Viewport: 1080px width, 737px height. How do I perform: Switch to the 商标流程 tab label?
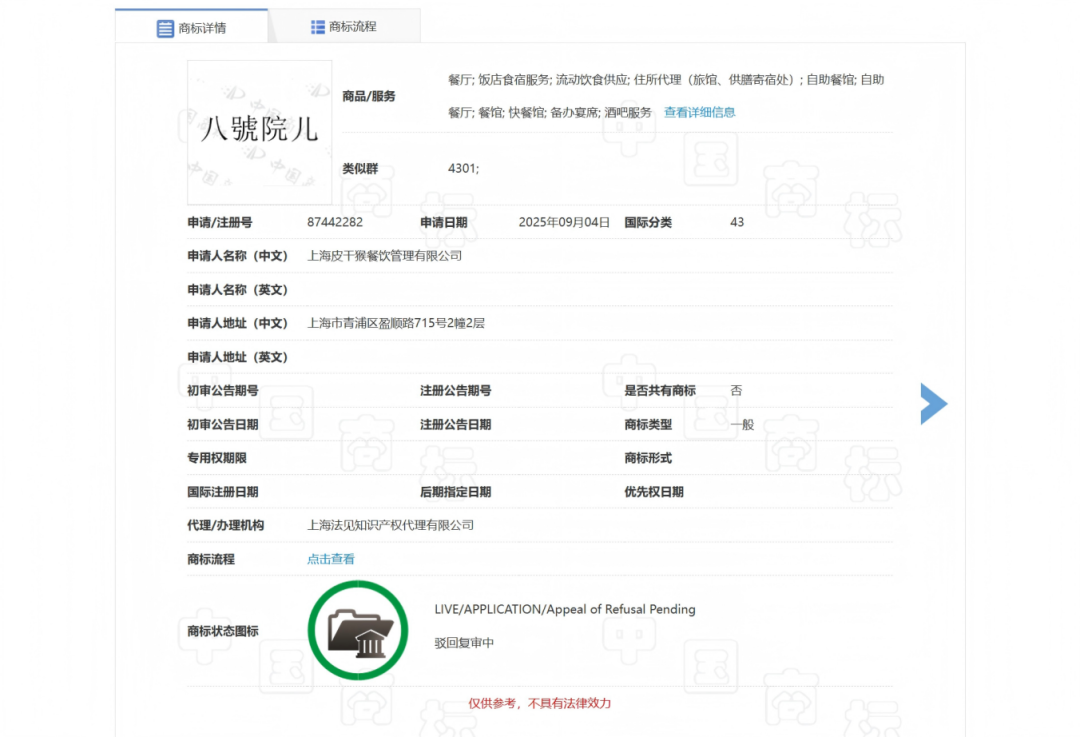pos(353,27)
